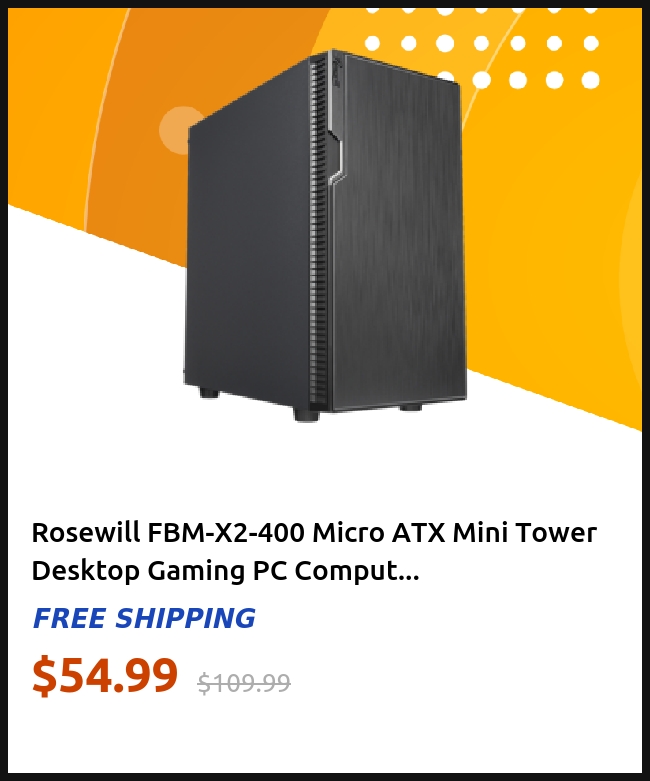Screen dimensions: 650x781
Task: Click the white dot grid decoration
Action: point(481,48)
